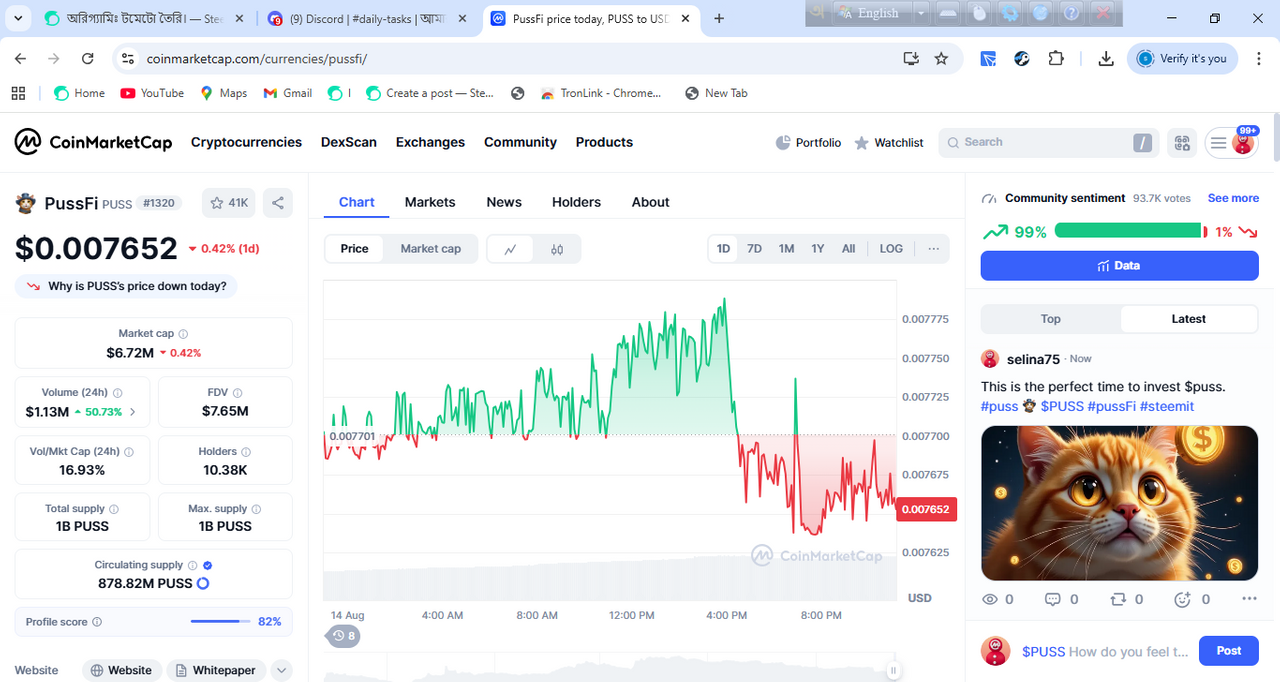Open the QR code scanner icon

point(1182,143)
